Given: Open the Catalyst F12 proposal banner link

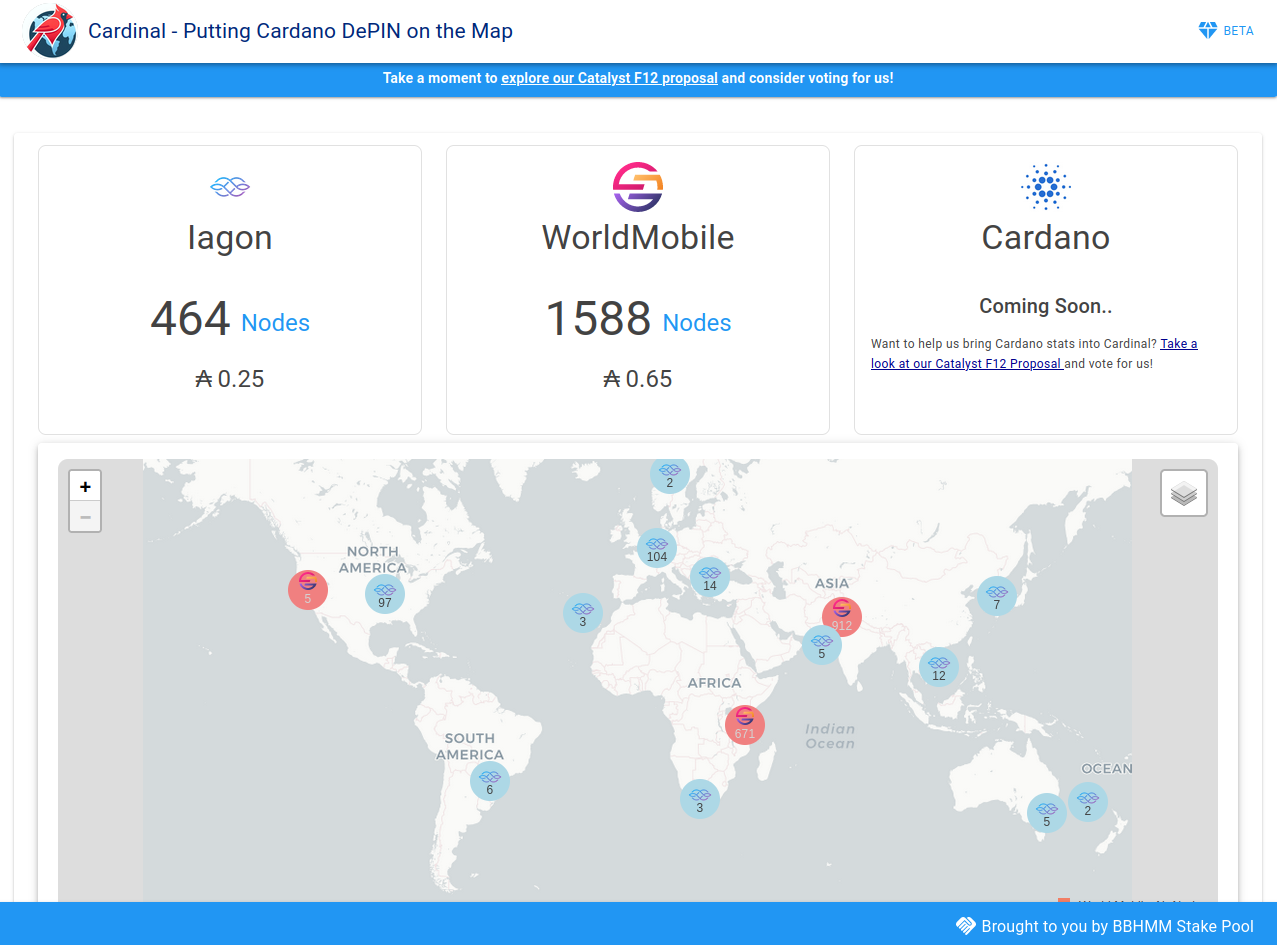Looking at the screenshot, I should (x=608, y=78).
